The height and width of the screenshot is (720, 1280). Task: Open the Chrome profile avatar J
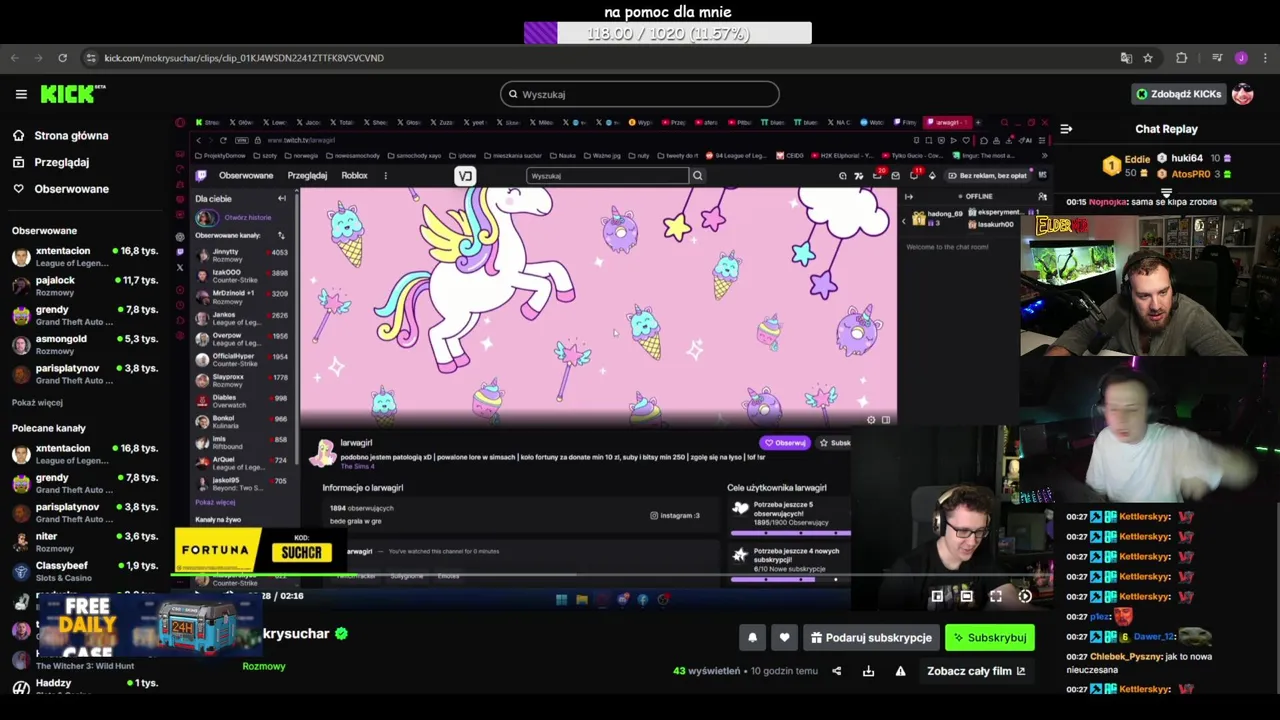click(1241, 58)
